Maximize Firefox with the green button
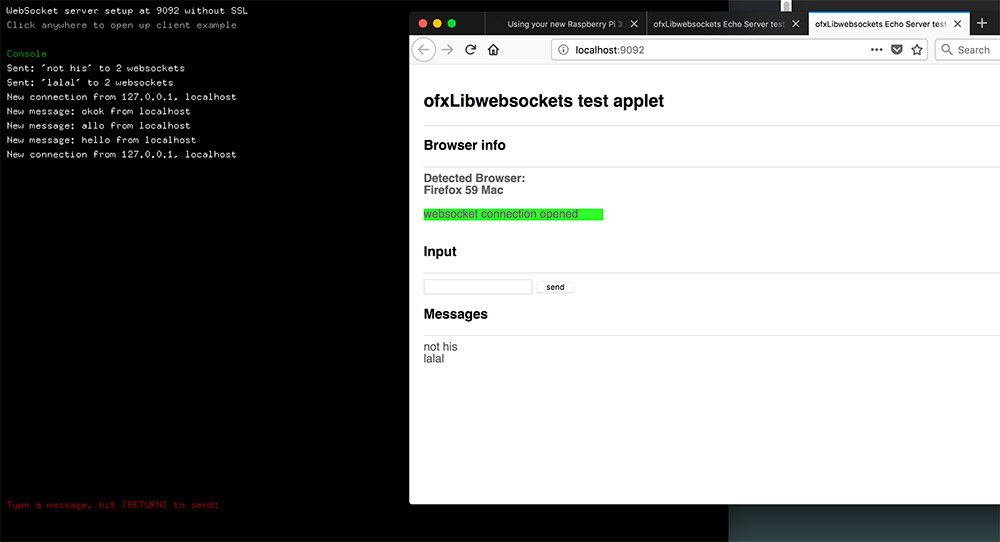The width and height of the screenshot is (1000, 542). pos(452,24)
